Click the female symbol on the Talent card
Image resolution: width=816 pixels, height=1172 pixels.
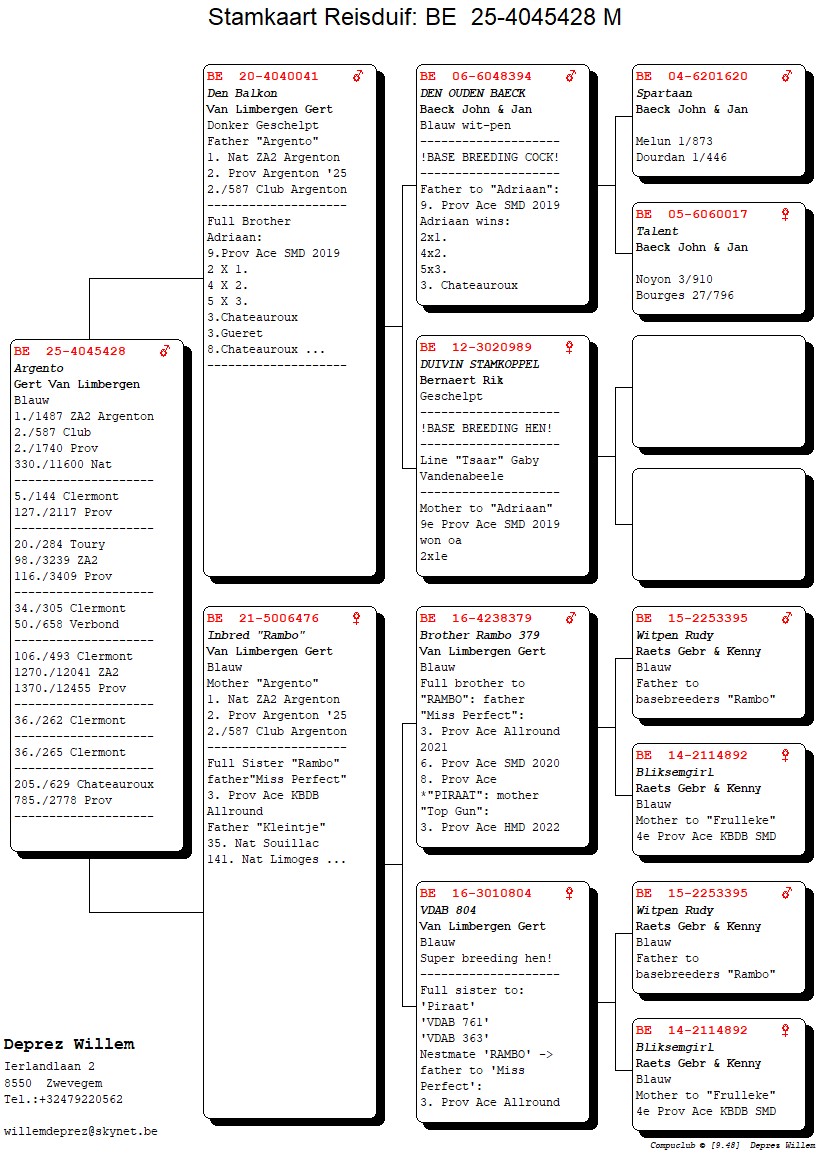[787, 214]
